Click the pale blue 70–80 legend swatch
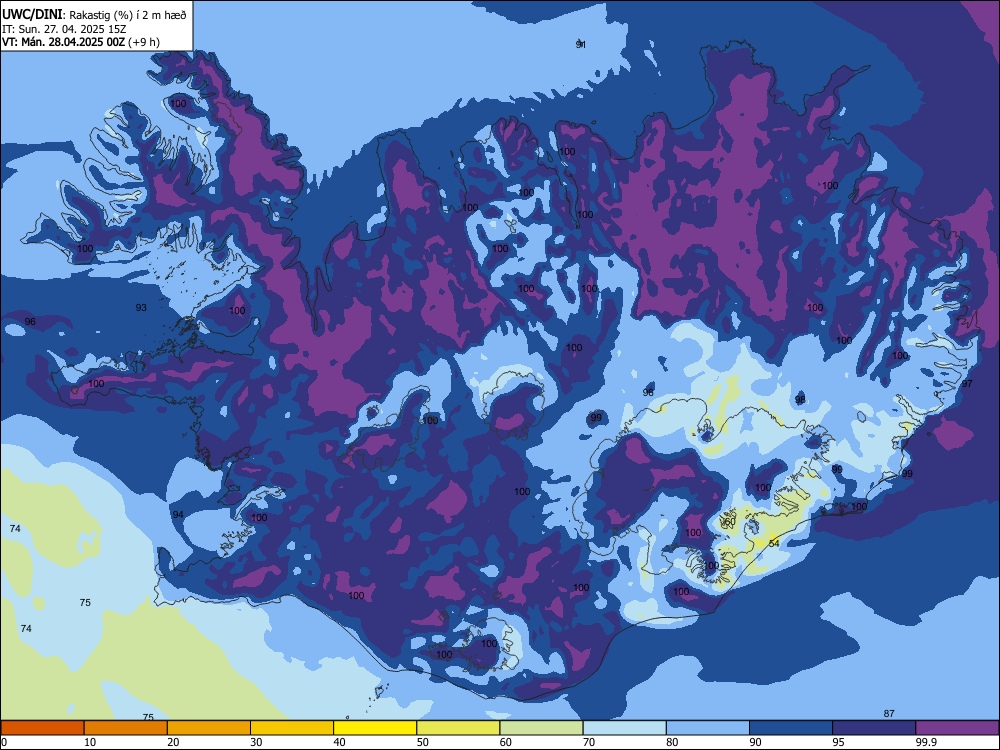Screen dimensions: 1000x750 click(625, 728)
